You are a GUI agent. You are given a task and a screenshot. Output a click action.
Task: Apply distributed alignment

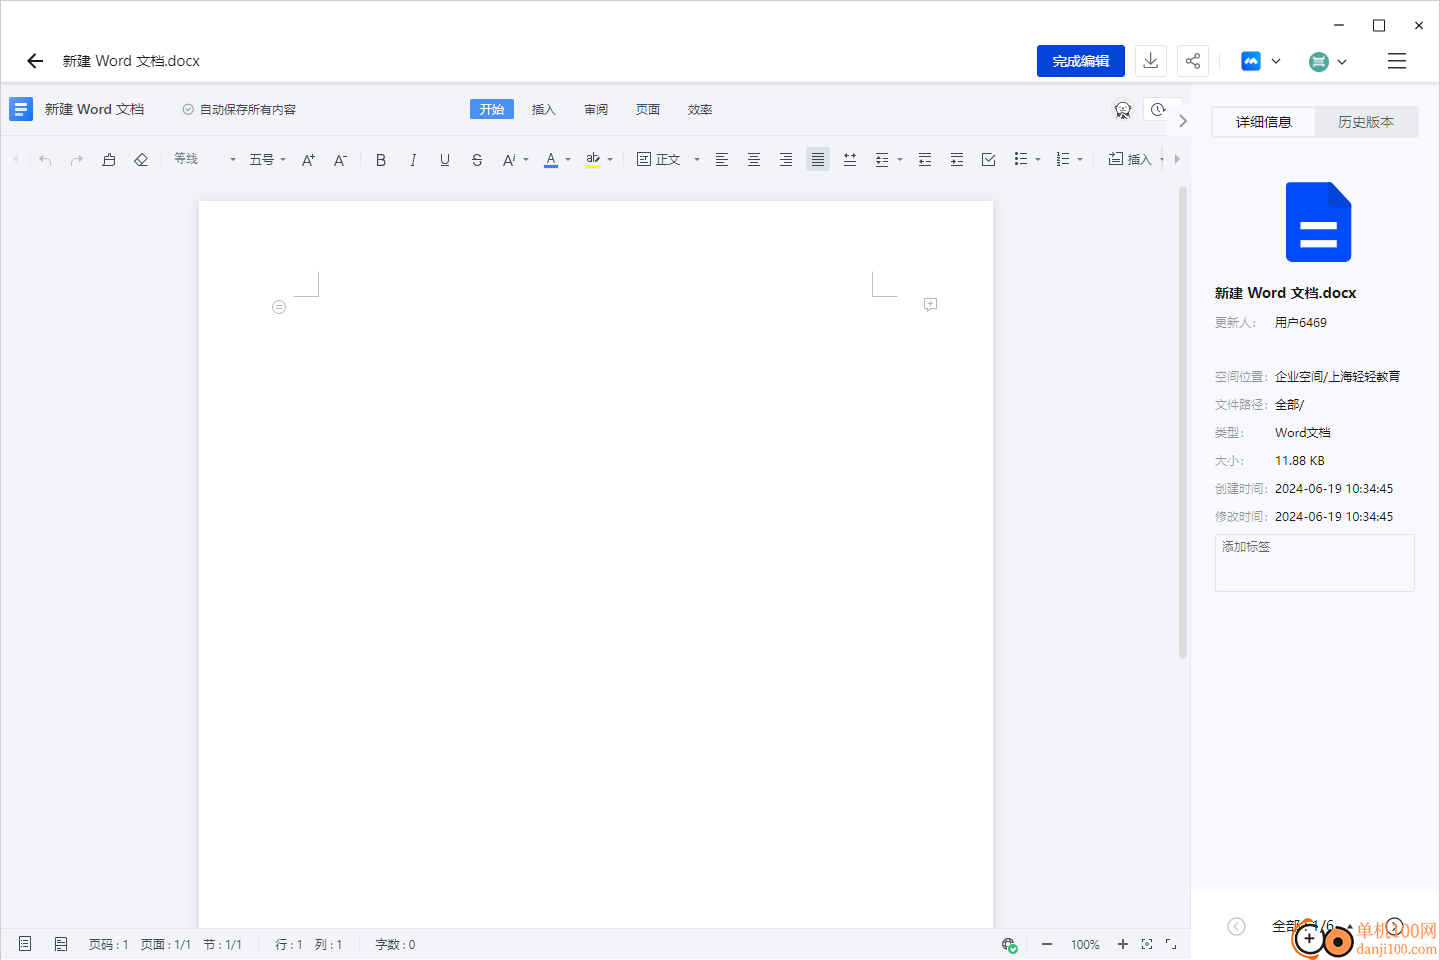click(x=850, y=160)
